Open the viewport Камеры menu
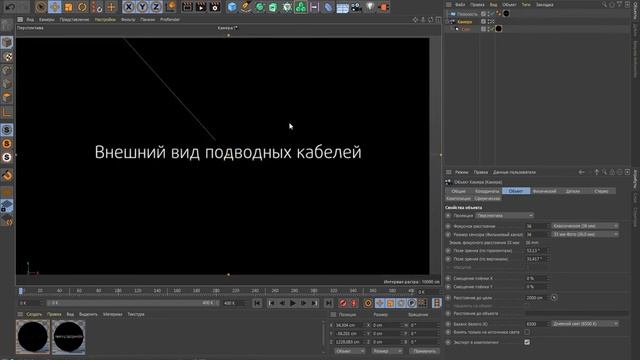The width and height of the screenshot is (640, 360). click(x=47, y=20)
